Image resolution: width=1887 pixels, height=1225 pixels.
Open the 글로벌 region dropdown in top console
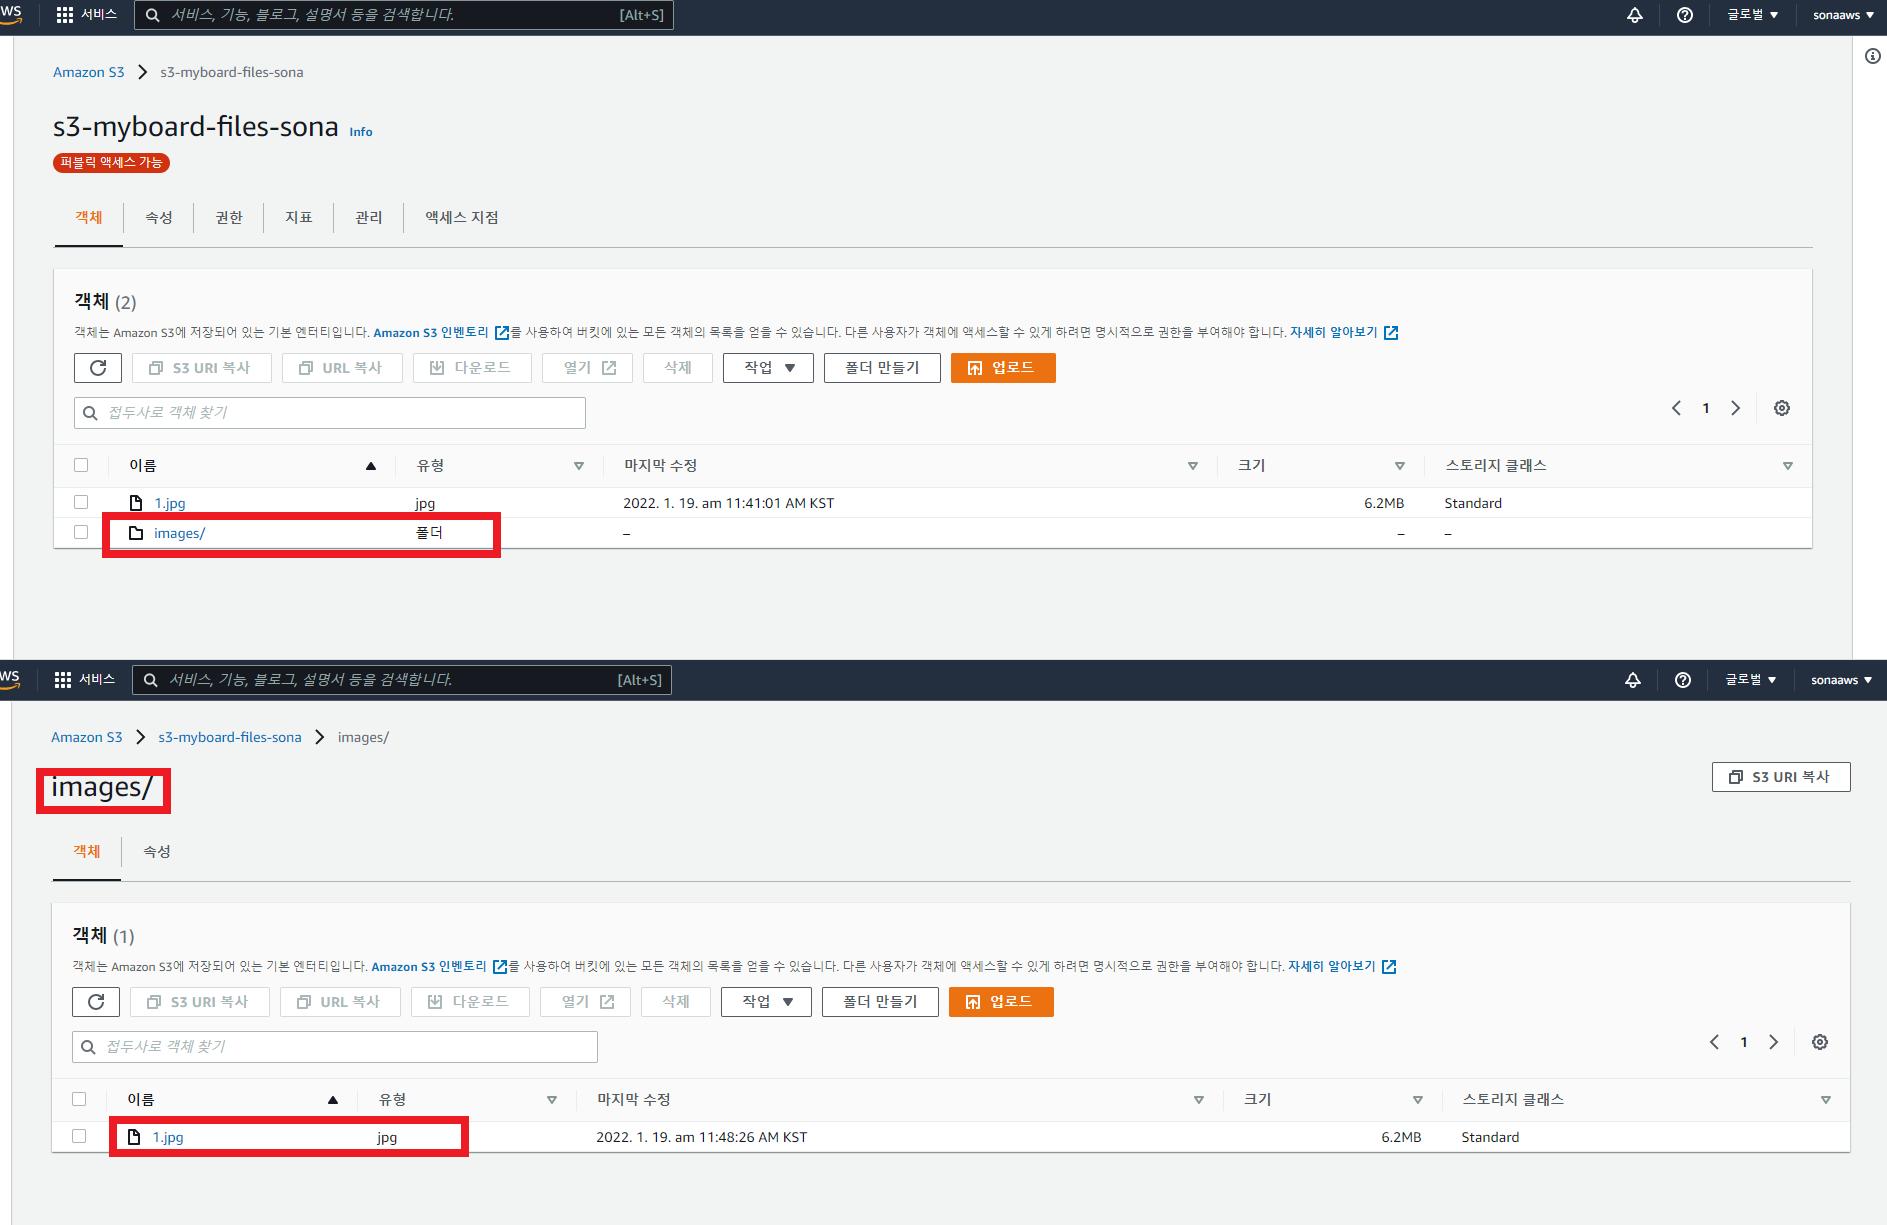click(1752, 15)
